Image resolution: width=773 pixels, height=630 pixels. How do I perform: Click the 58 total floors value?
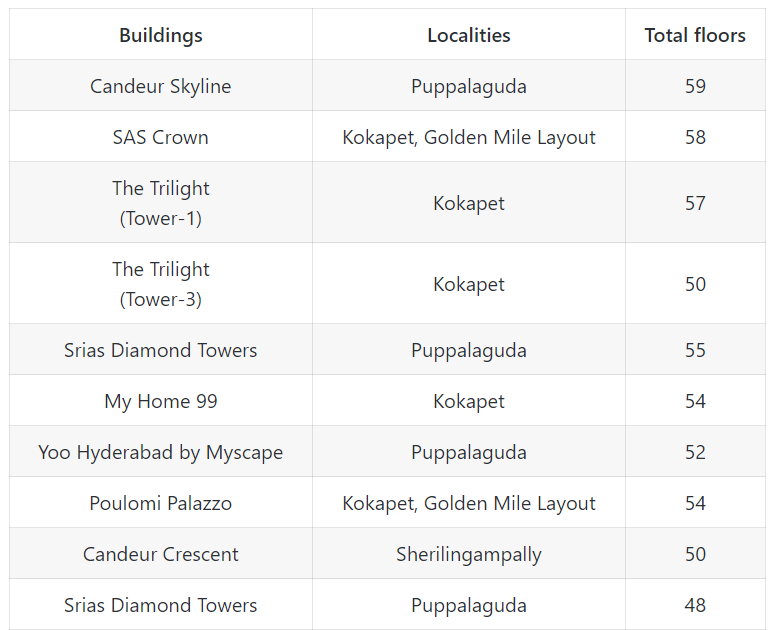pos(695,137)
